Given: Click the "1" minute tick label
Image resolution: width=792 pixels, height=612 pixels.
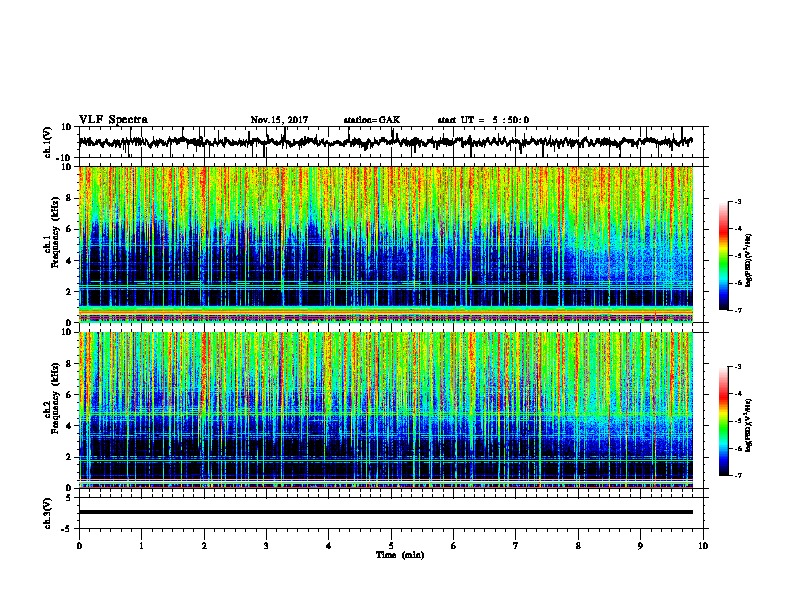Looking at the screenshot, I should click(141, 546).
